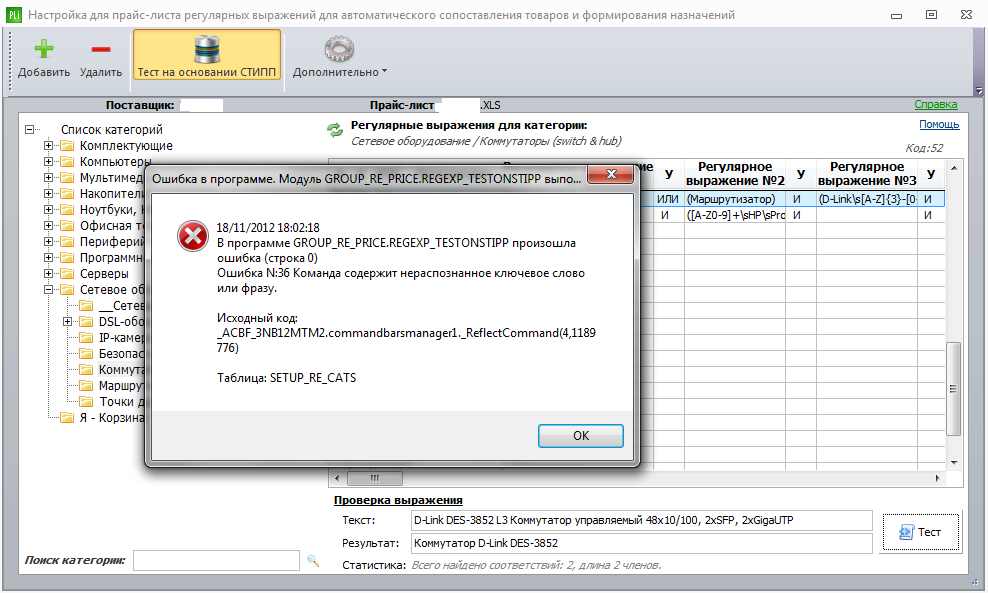This screenshot has height=593, width=988.
Task: Click the DSL-обо folder icon
Action: click(86, 321)
